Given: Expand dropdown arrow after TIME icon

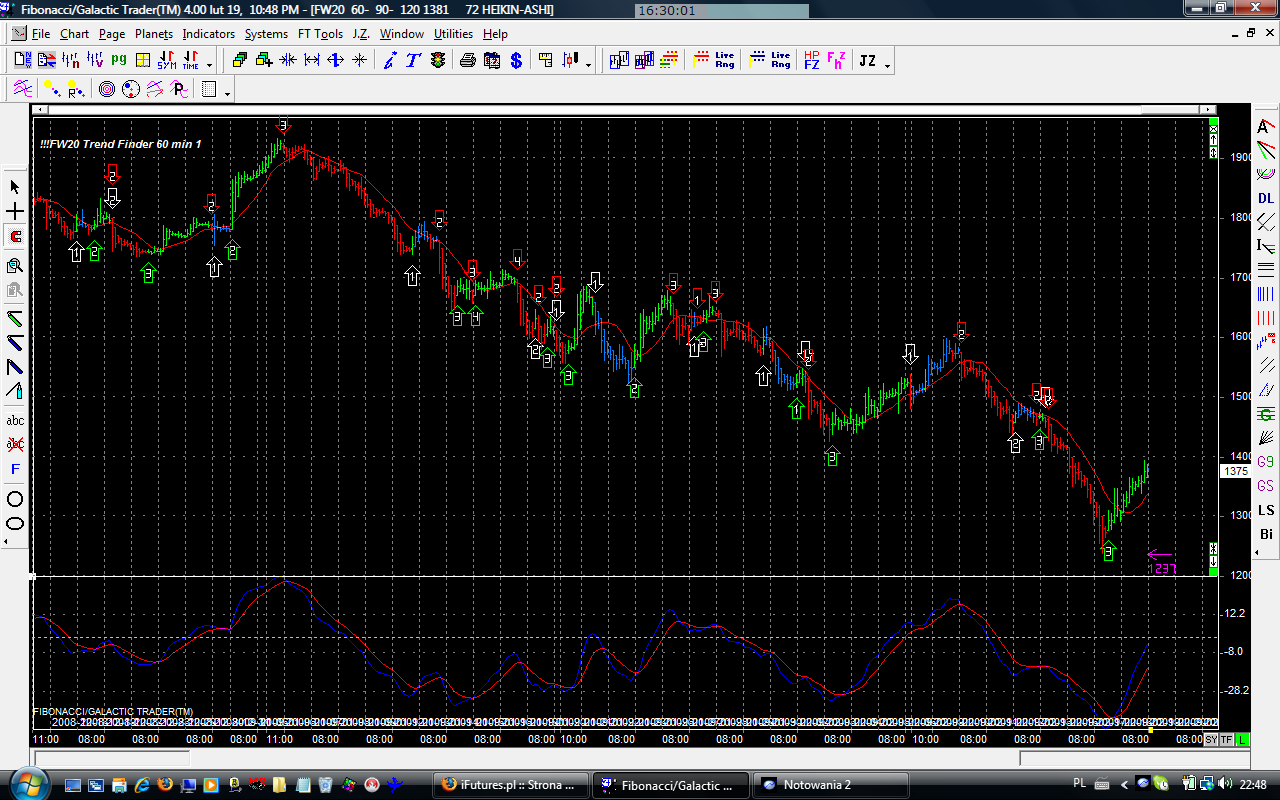Looking at the screenshot, I should [209, 63].
